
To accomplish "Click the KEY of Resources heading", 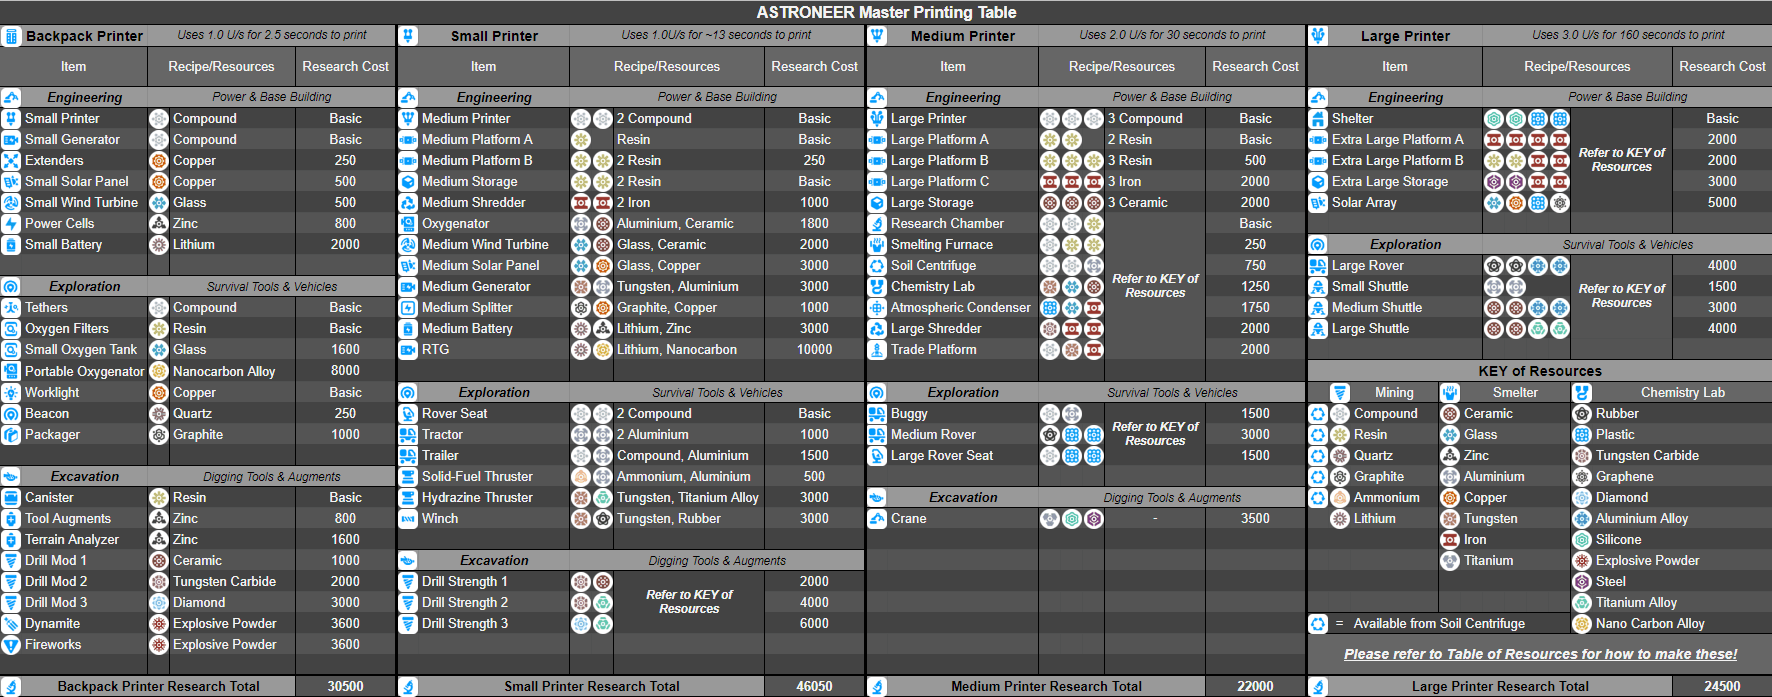I will click(x=1540, y=371).
